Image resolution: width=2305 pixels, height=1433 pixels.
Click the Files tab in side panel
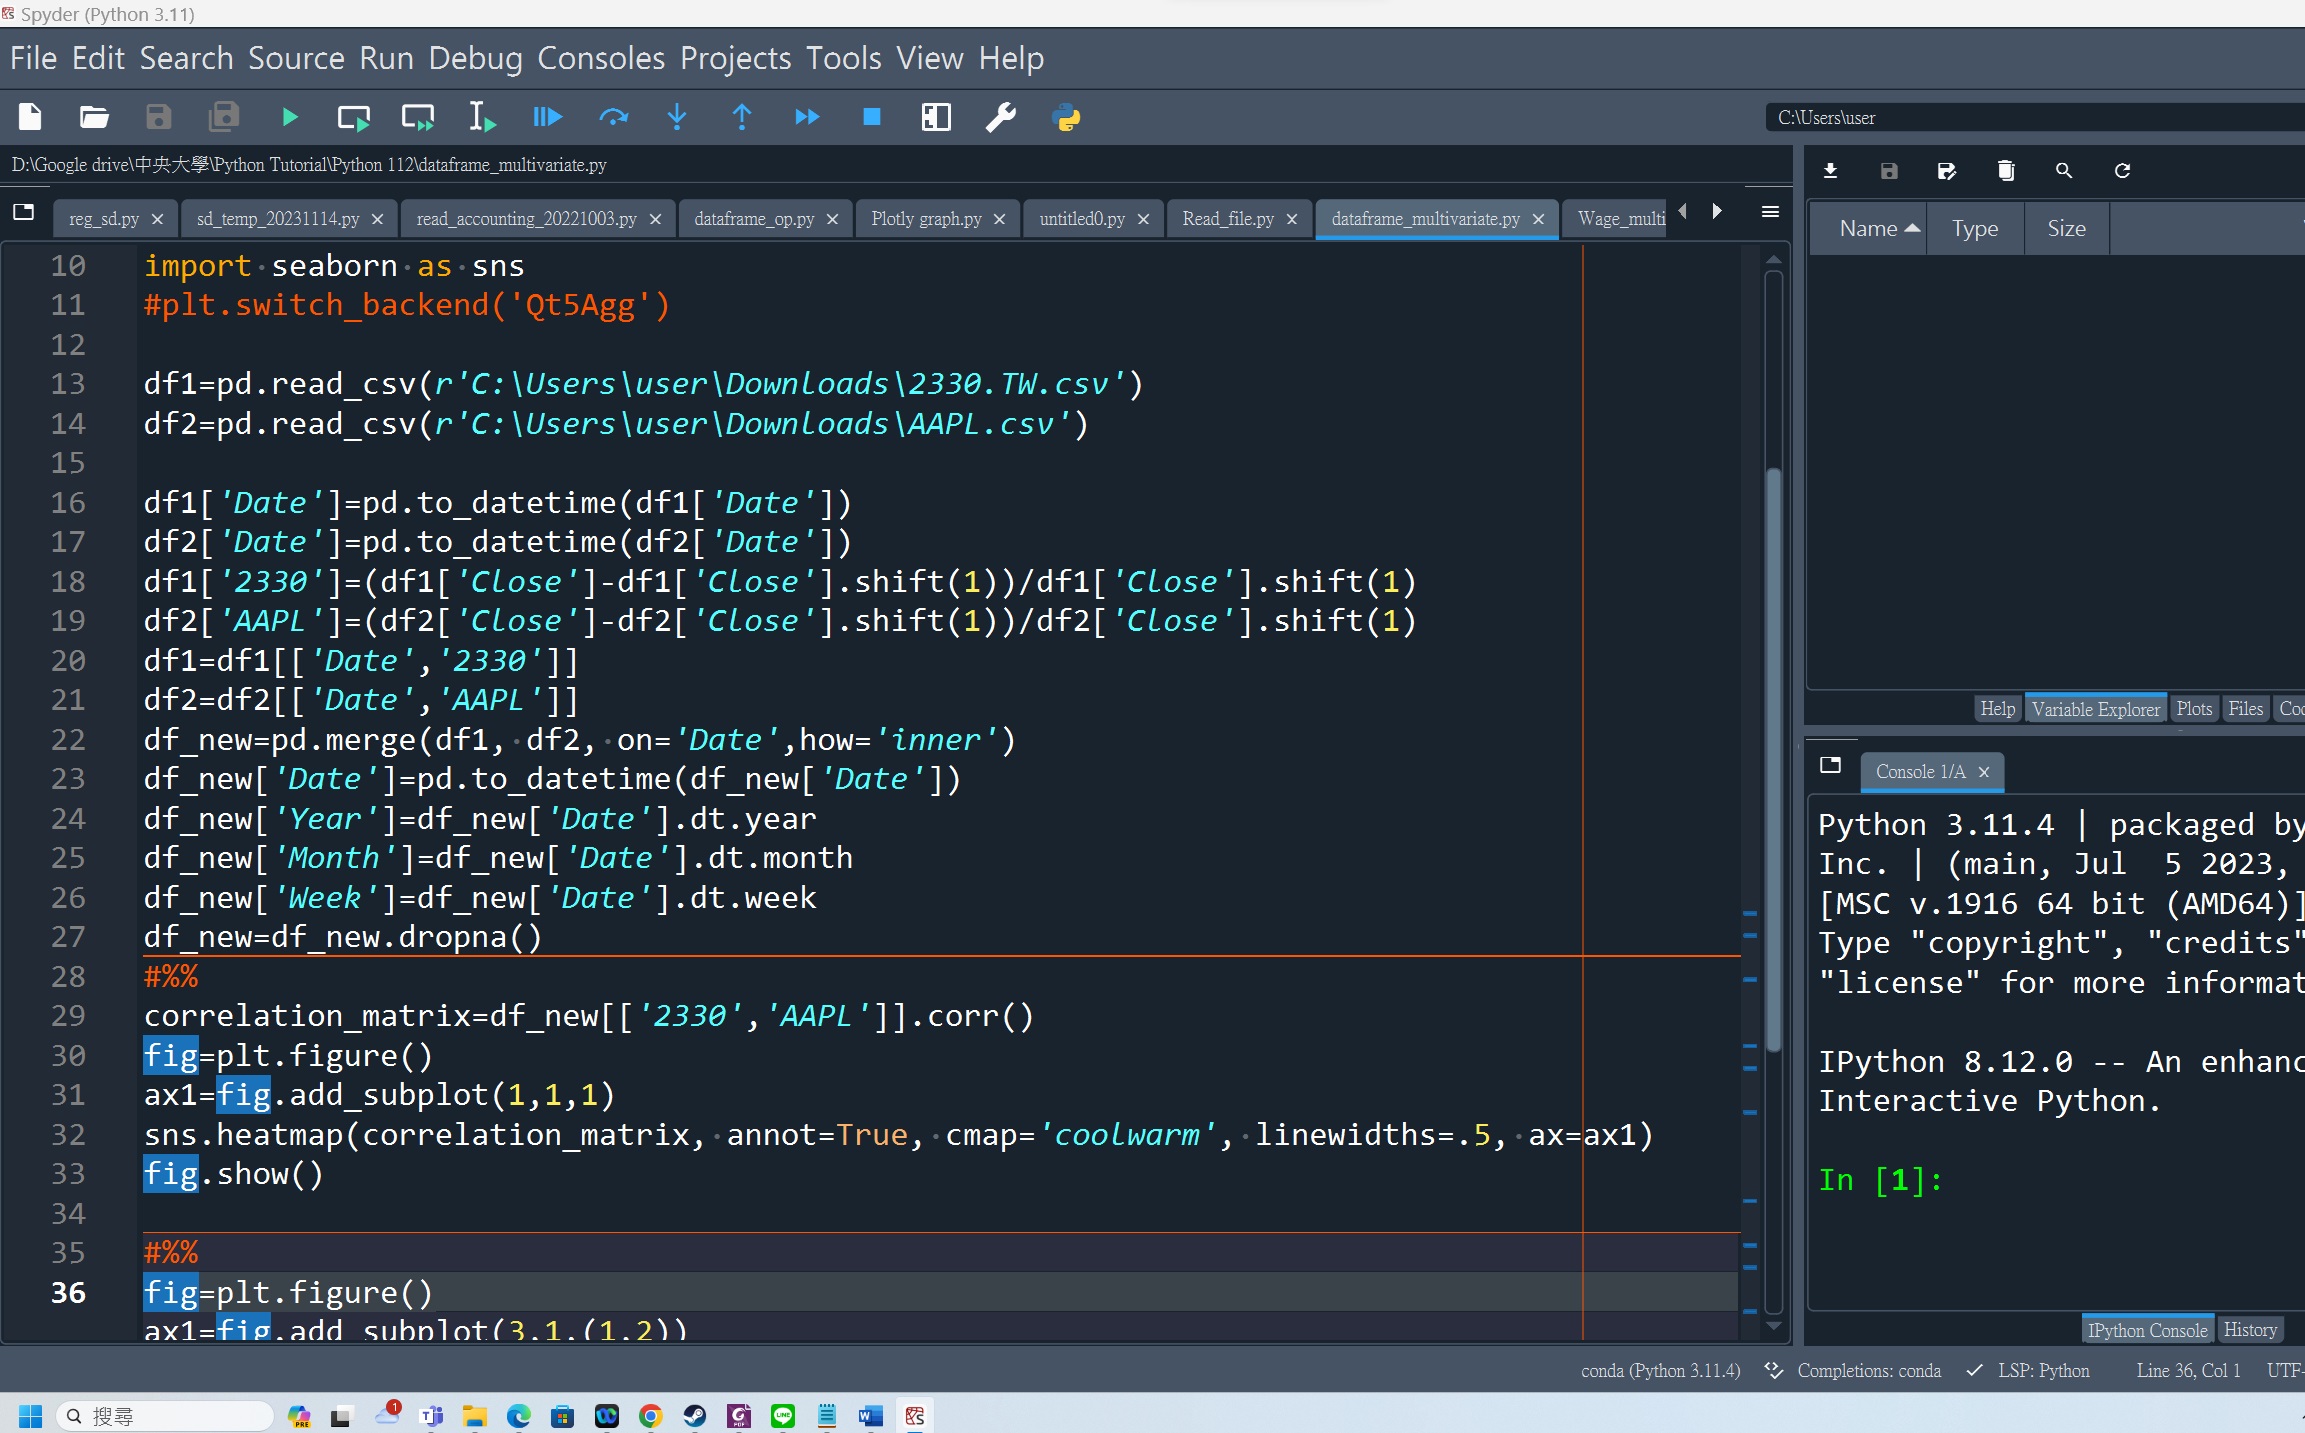2244,708
